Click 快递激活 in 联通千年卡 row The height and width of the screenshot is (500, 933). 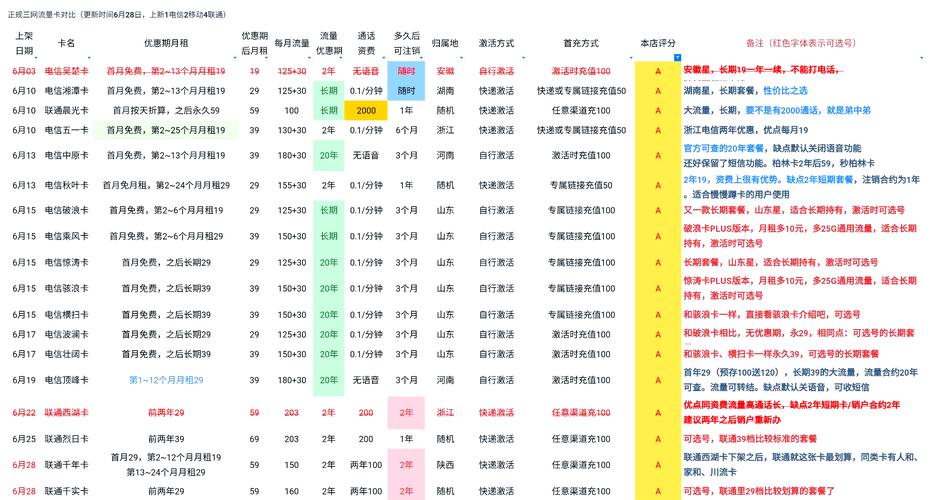click(496, 465)
